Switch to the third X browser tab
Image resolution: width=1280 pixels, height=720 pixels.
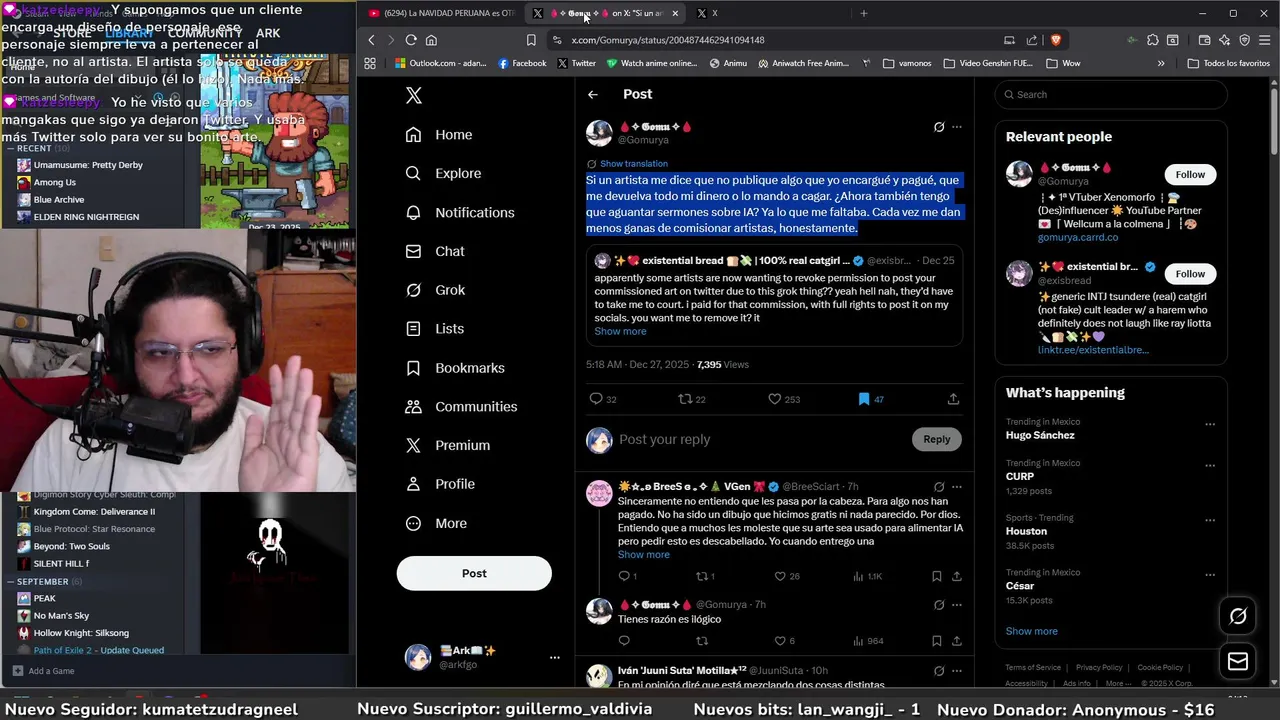[707, 13]
